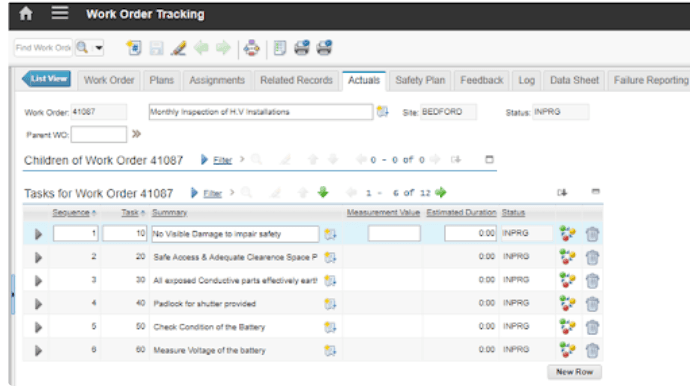
Task: Collapse the Children of Work Order section
Action: (x=489, y=159)
